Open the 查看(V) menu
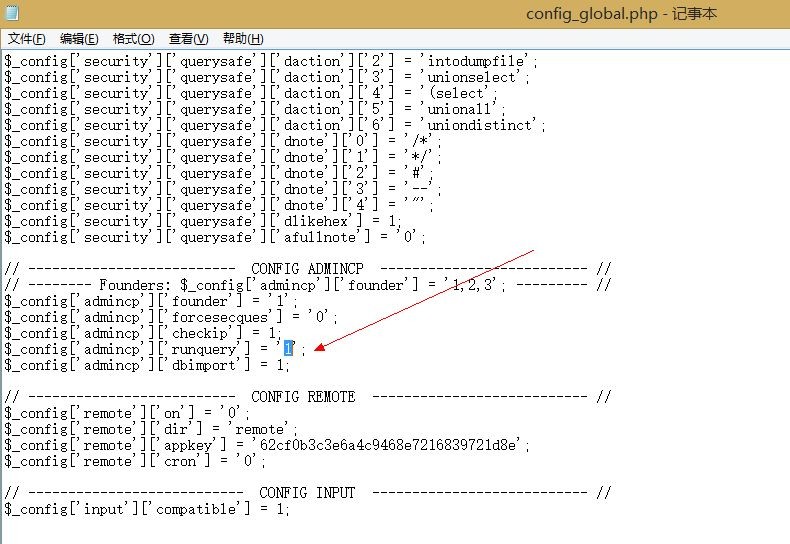This screenshot has height=544, width=790. pyautogui.click(x=188, y=39)
